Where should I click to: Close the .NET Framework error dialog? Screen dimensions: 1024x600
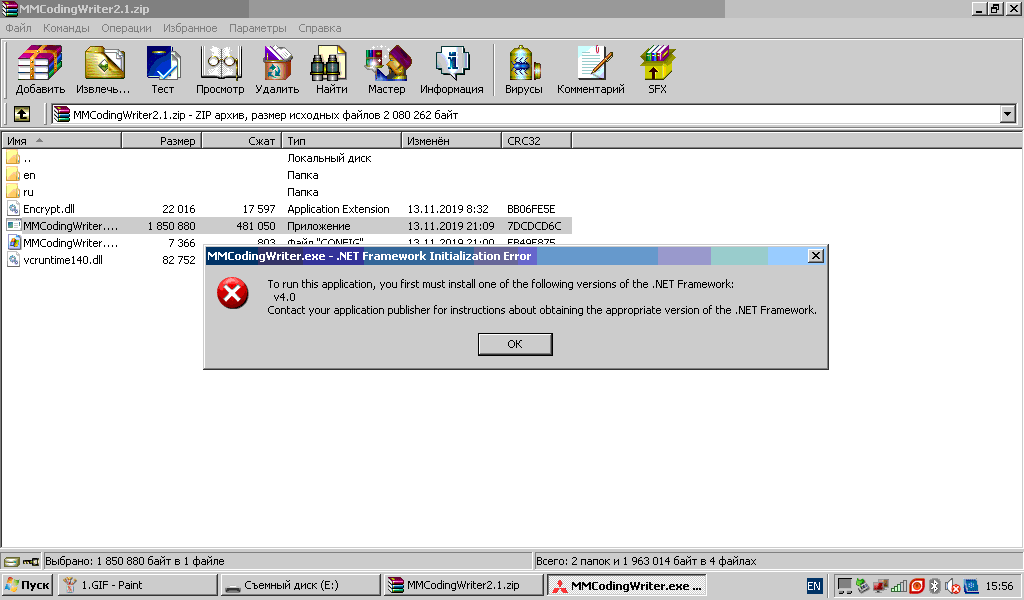816,256
